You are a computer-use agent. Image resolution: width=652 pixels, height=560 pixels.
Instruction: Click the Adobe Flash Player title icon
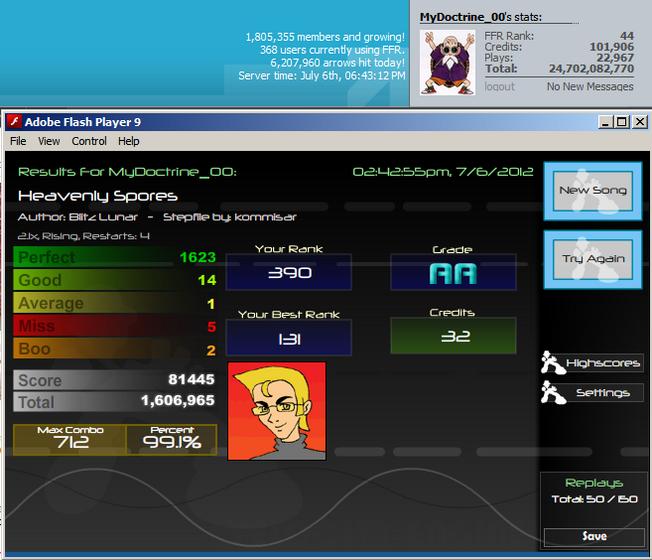(x=15, y=121)
